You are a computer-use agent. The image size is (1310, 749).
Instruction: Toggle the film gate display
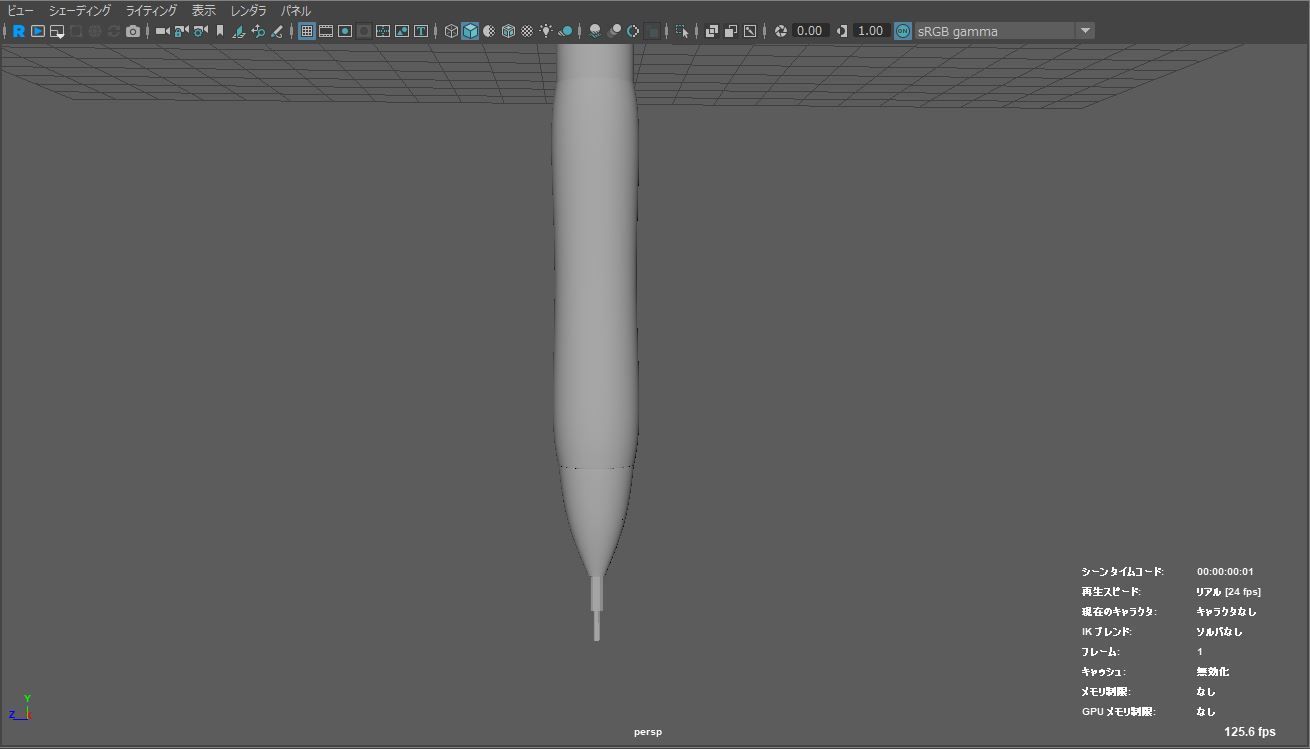pos(326,31)
